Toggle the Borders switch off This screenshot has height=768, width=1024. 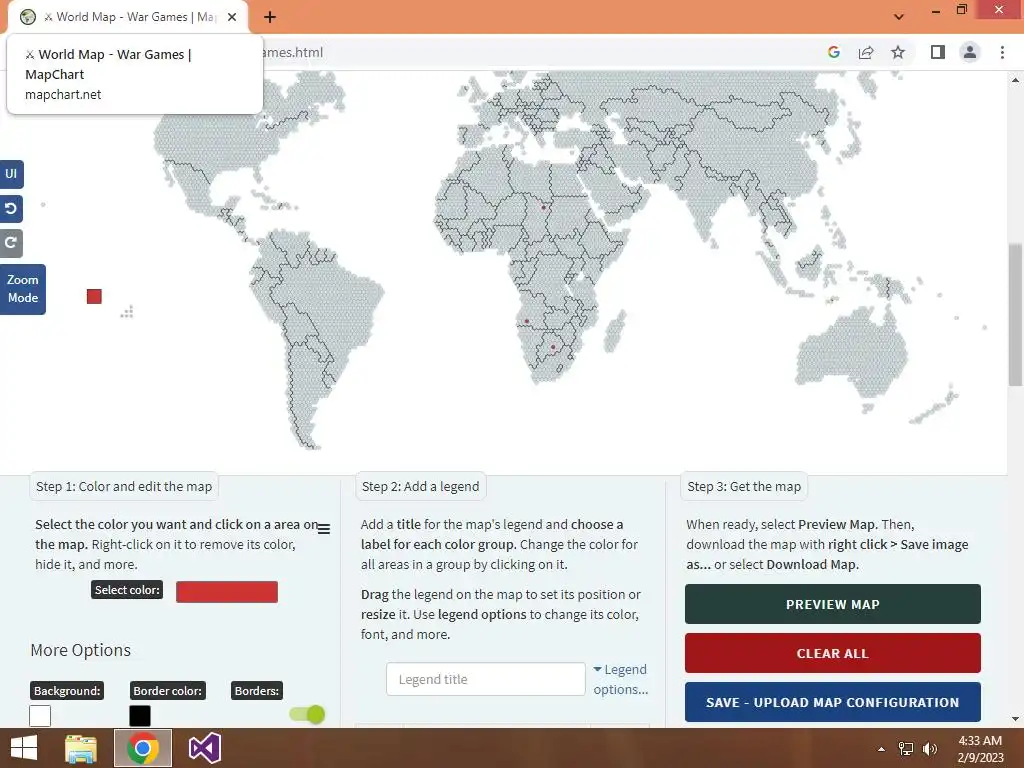(x=307, y=714)
